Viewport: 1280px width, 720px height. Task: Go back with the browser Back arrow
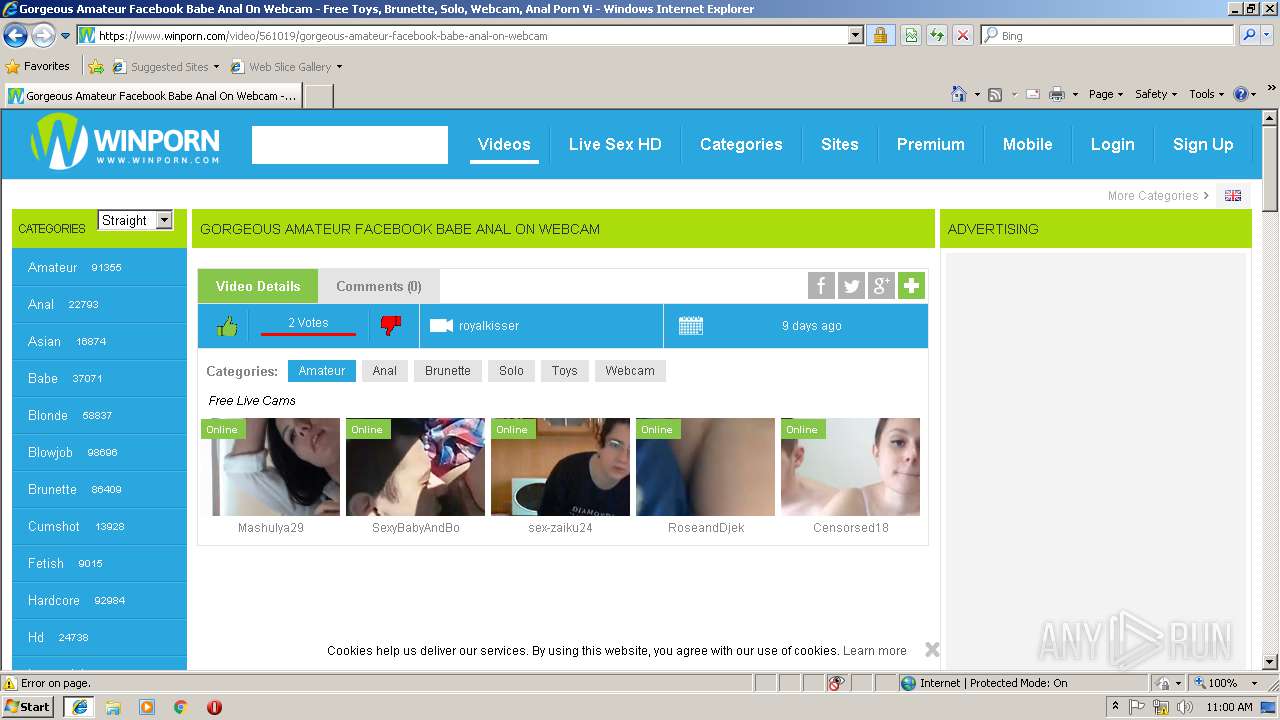15,36
